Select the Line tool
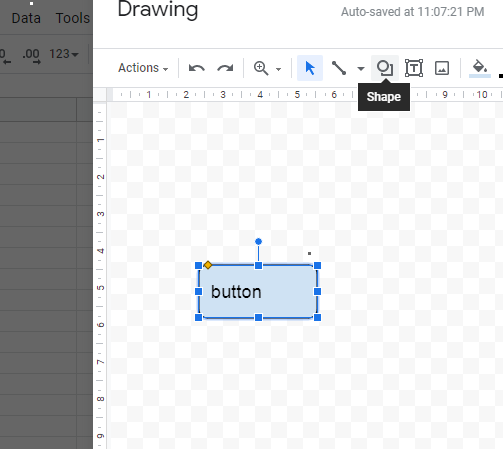 (339, 68)
